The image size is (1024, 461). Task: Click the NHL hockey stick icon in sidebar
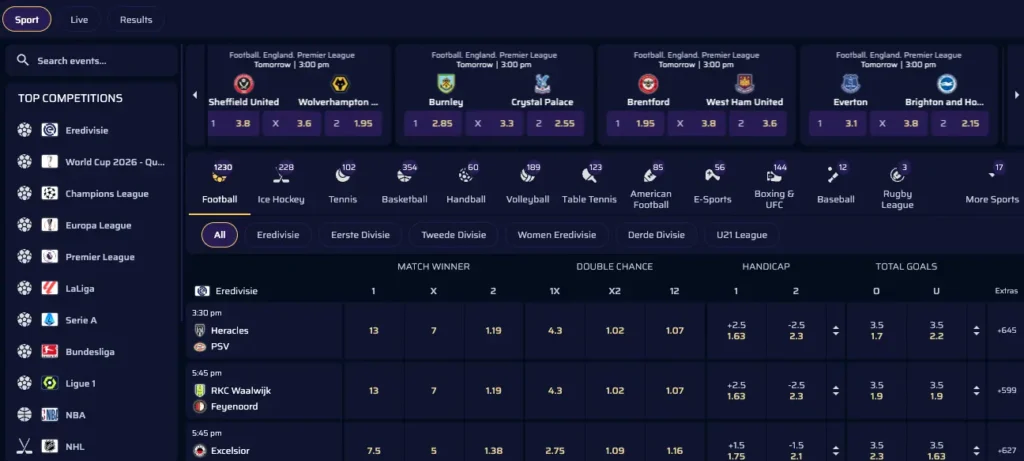(x=24, y=447)
